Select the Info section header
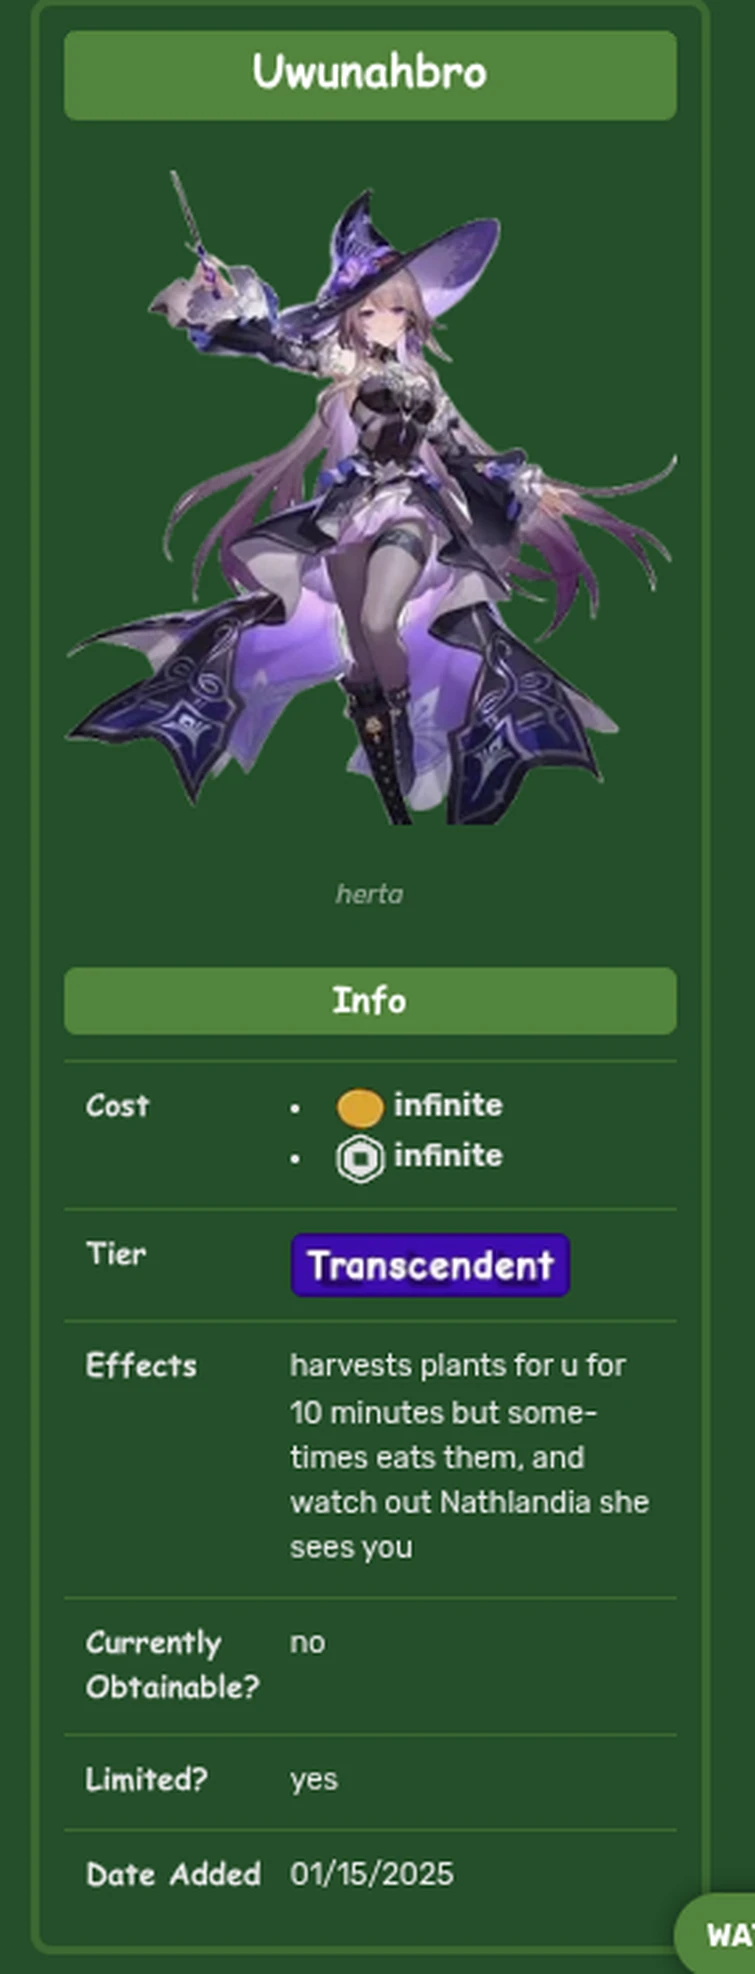Image resolution: width=755 pixels, height=1974 pixels. [x=371, y=1000]
